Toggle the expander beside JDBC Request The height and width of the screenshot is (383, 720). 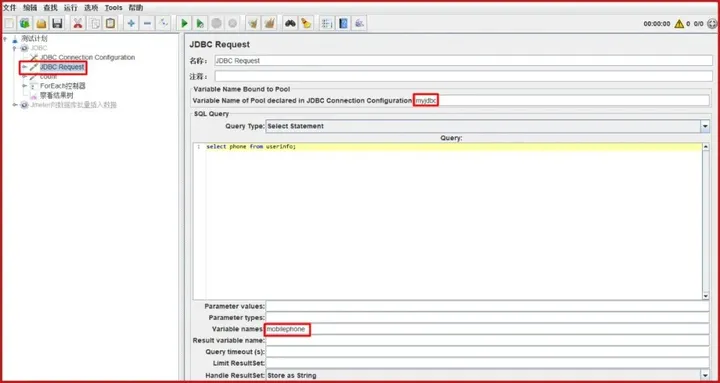click(24, 67)
